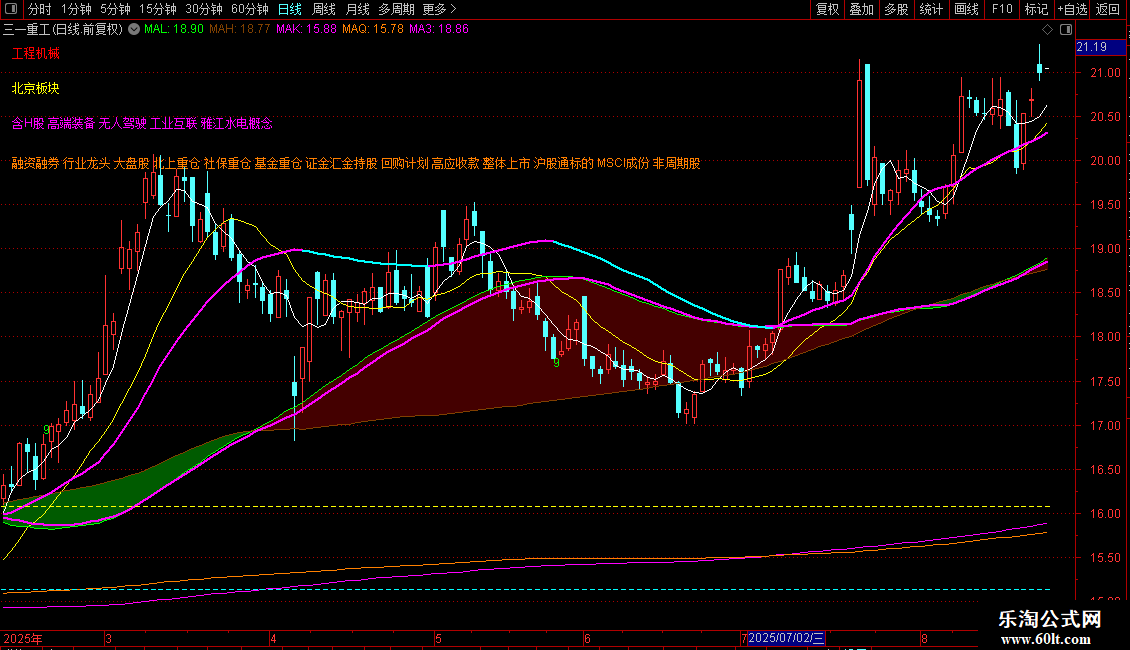The height and width of the screenshot is (650, 1130).
Task: Click the 返回 back button
Action: click(x=1108, y=9)
